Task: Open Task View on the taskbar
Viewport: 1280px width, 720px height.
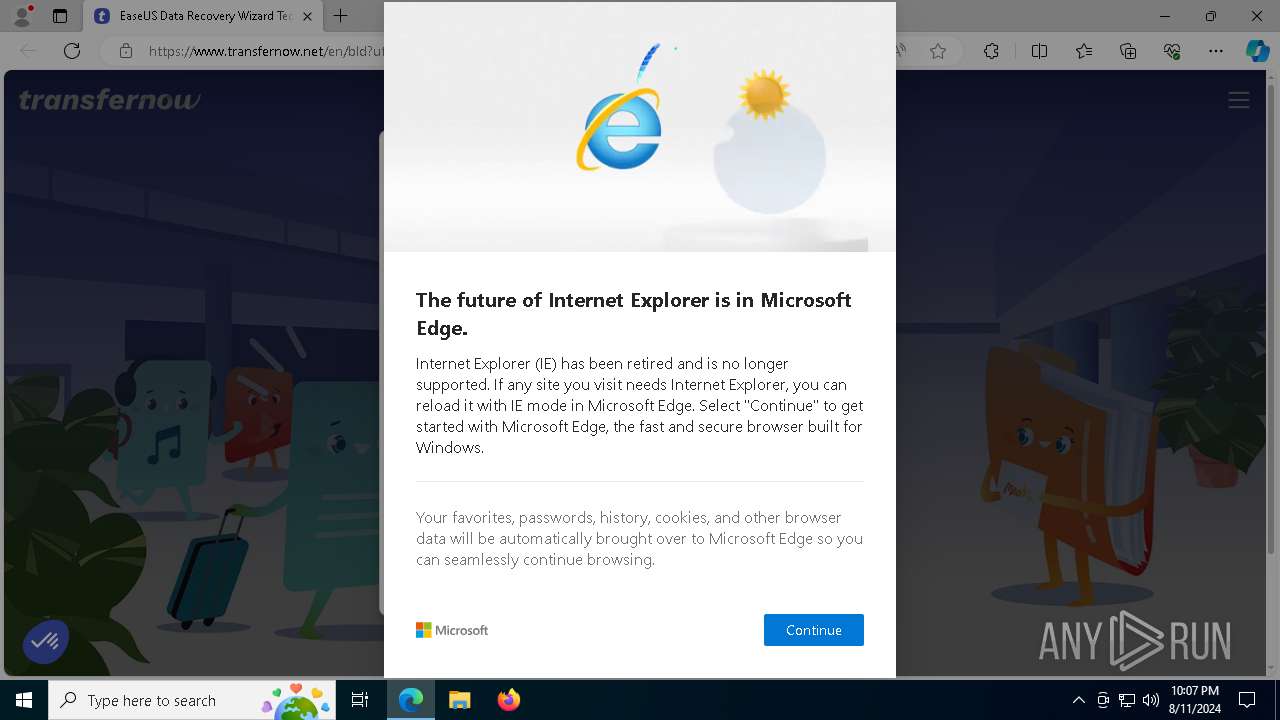Action: tap(360, 700)
